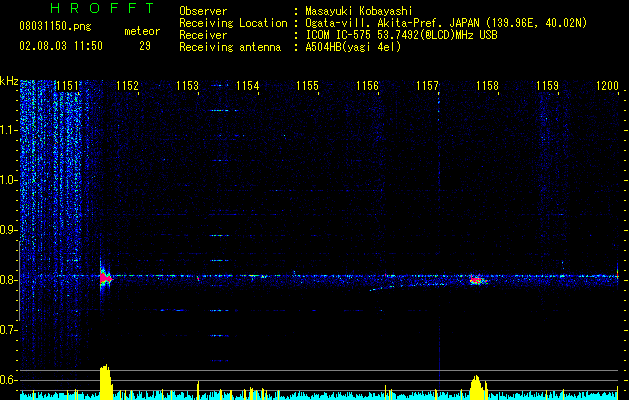The image size is (629, 400).
Task: Click the 1200 time marker
Action: point(608,86)
